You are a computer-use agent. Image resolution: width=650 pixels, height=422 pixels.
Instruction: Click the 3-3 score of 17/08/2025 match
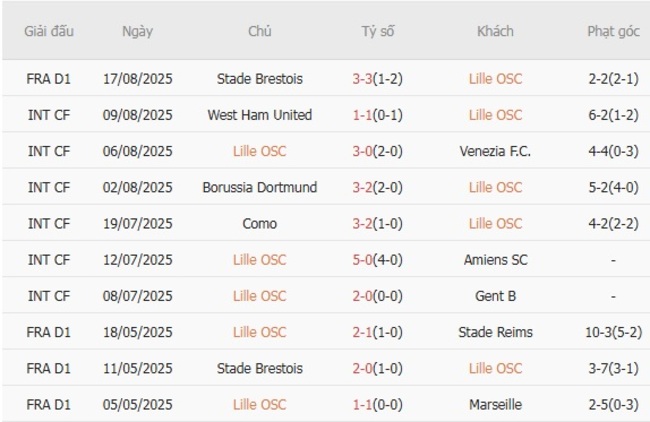pos(363,79)
